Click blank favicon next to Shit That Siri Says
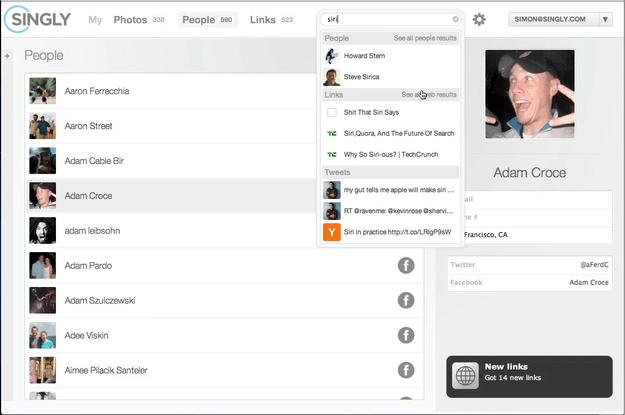625x415 pixels. click(332, 112)
